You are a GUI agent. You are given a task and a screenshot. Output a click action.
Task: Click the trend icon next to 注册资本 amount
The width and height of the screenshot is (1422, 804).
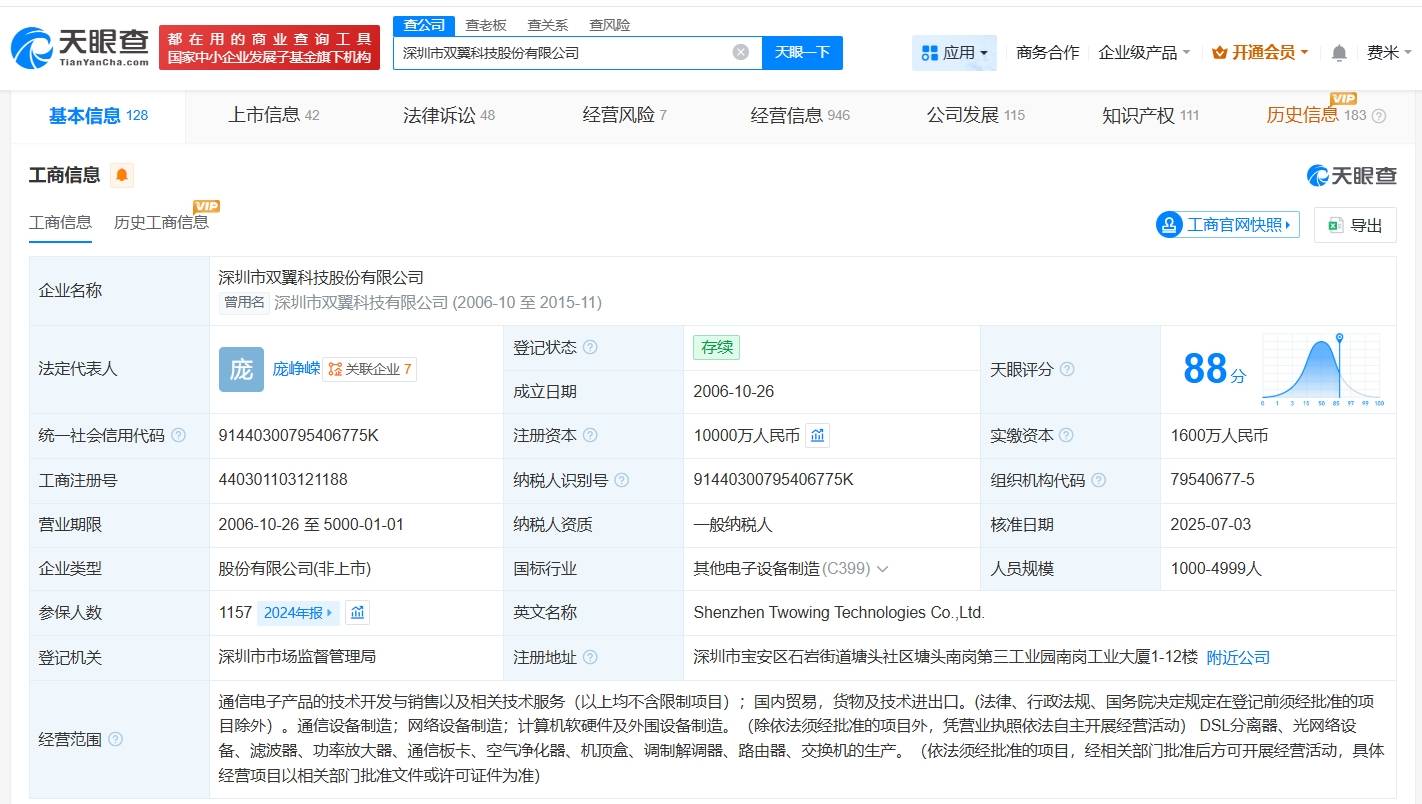pos(817,435)
